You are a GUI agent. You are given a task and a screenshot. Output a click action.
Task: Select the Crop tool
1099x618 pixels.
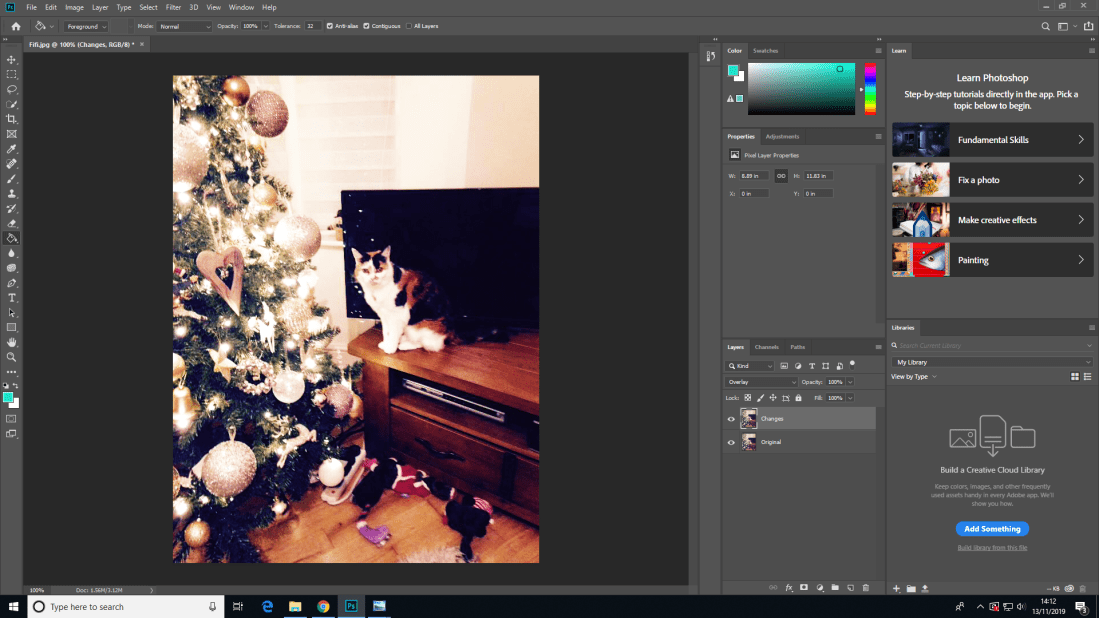[12, 119]
